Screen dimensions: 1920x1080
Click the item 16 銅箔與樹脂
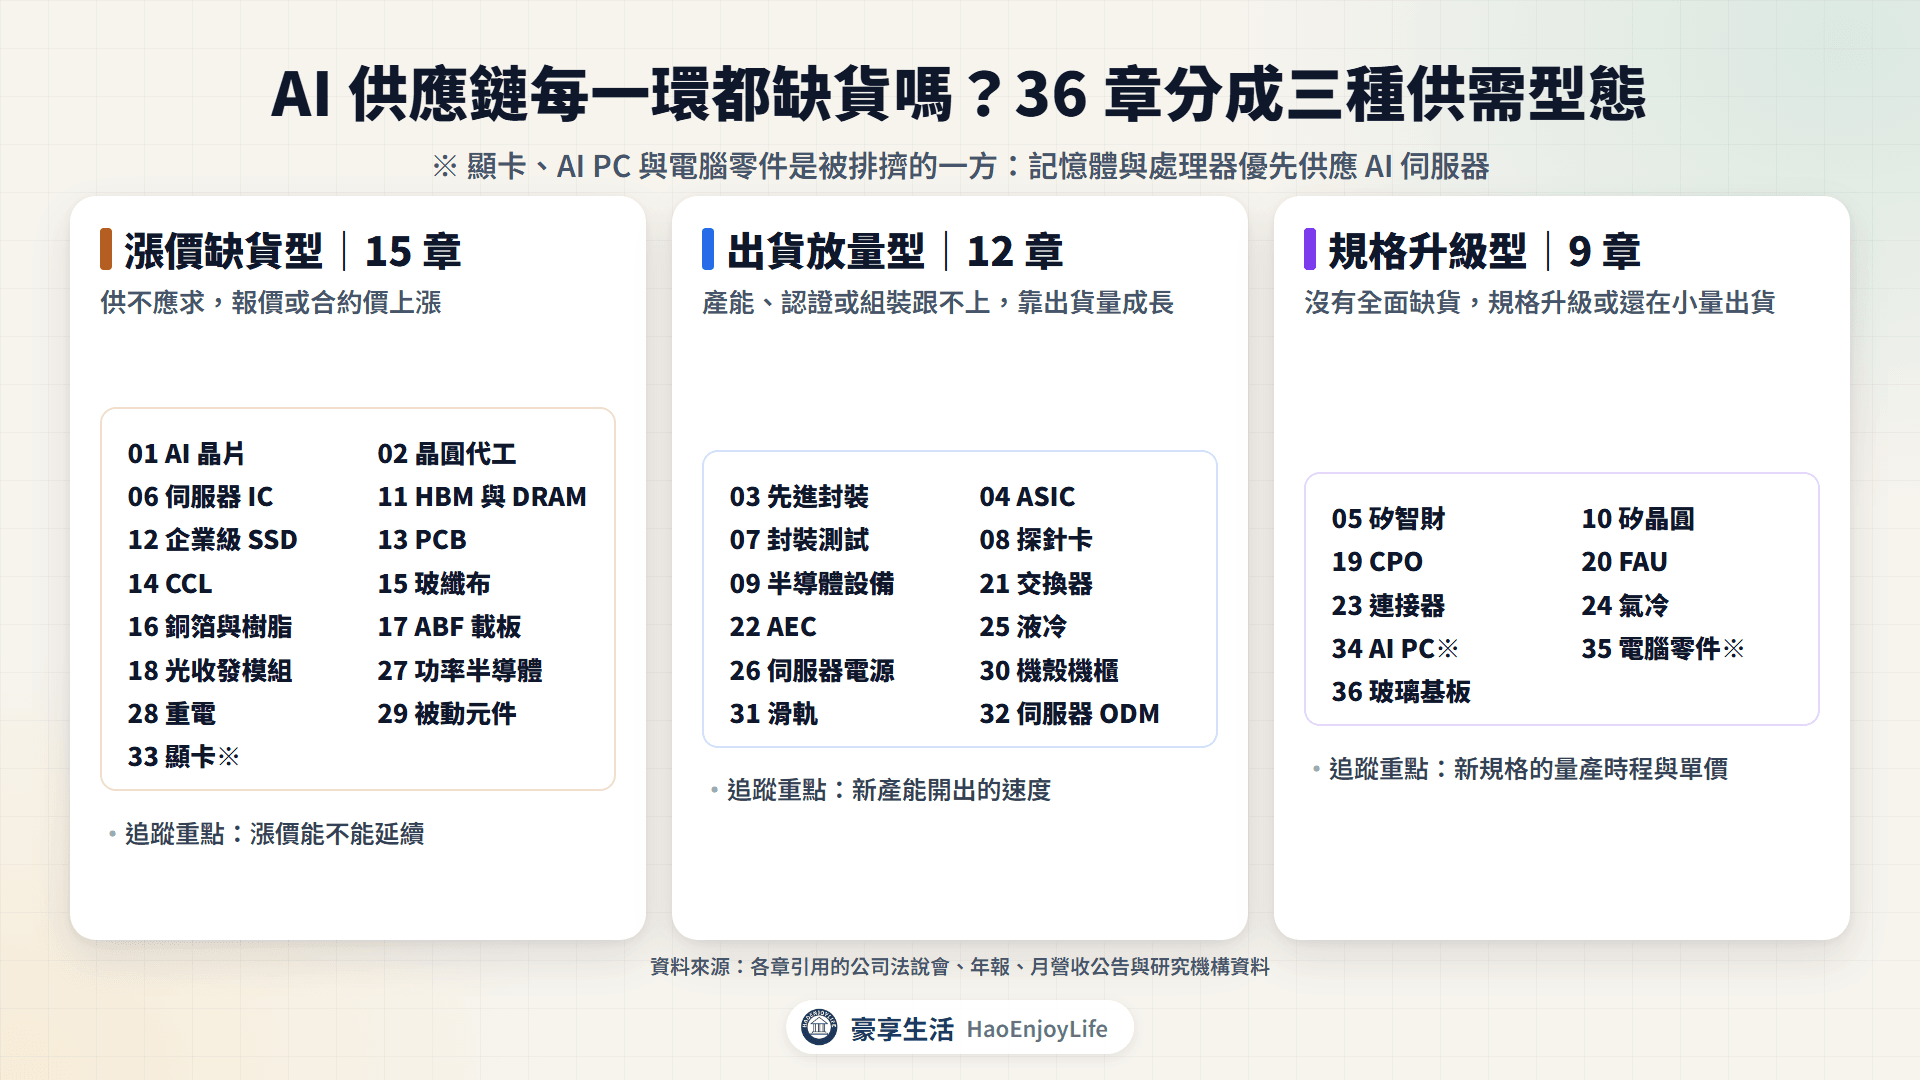[210, 627]
